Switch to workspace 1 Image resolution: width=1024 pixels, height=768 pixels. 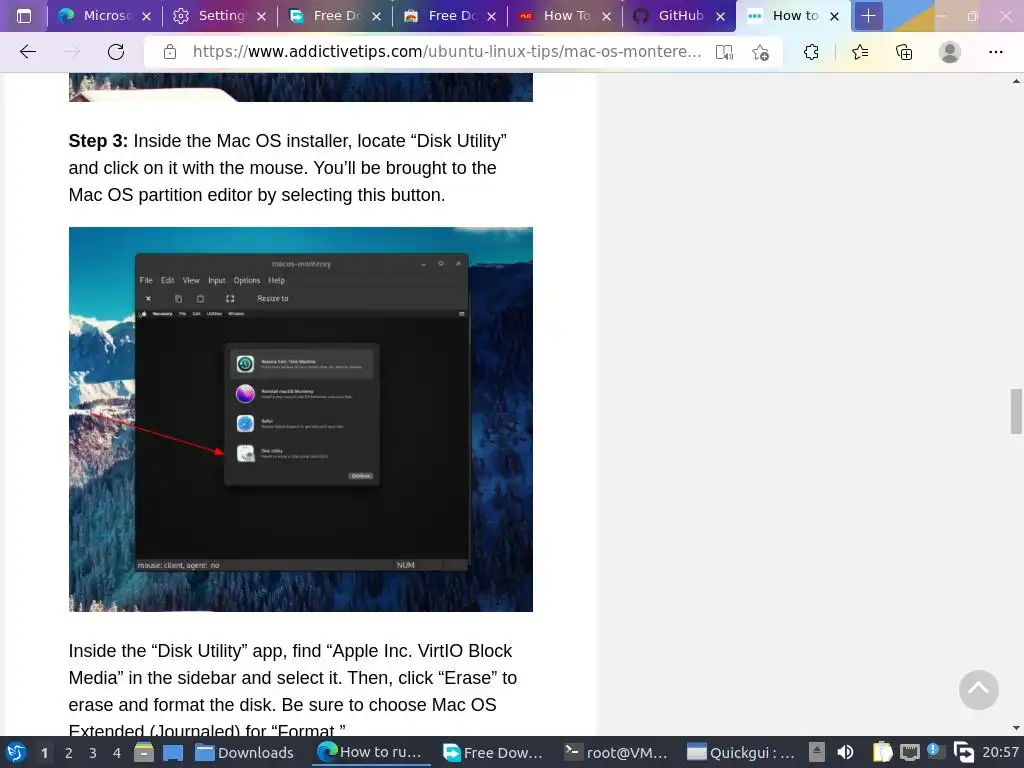click(44, 753)
